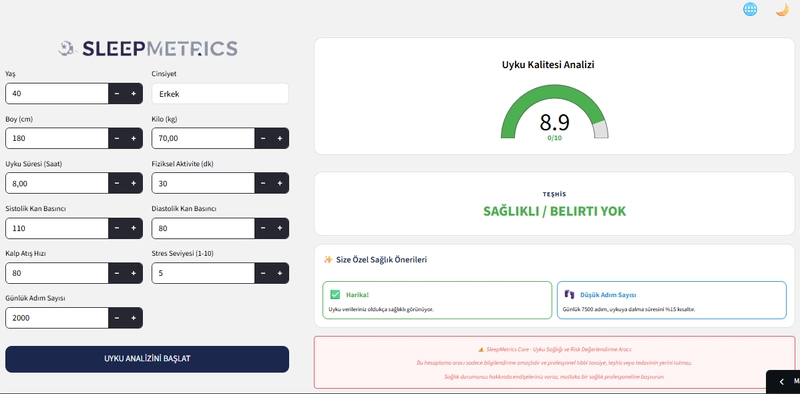Decrease Boy (cm) with minus button
800x394 pixels.
(x=117, y=138)
